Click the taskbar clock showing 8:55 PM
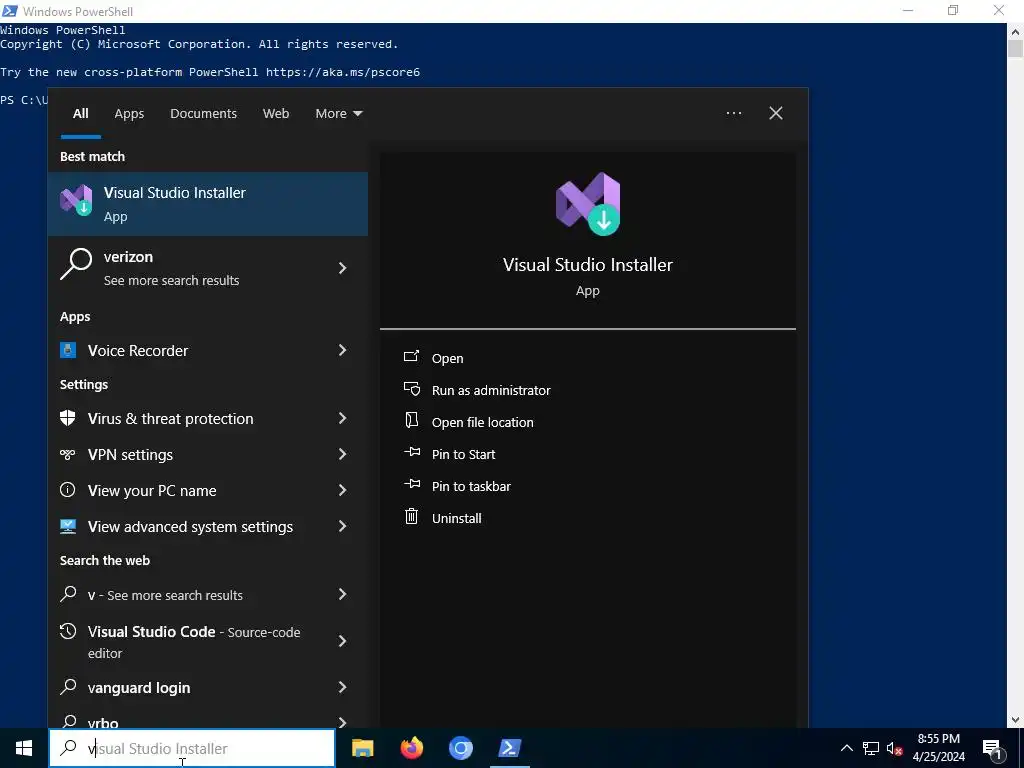Viewport: 1024px width, 768px height. [938, 748]
